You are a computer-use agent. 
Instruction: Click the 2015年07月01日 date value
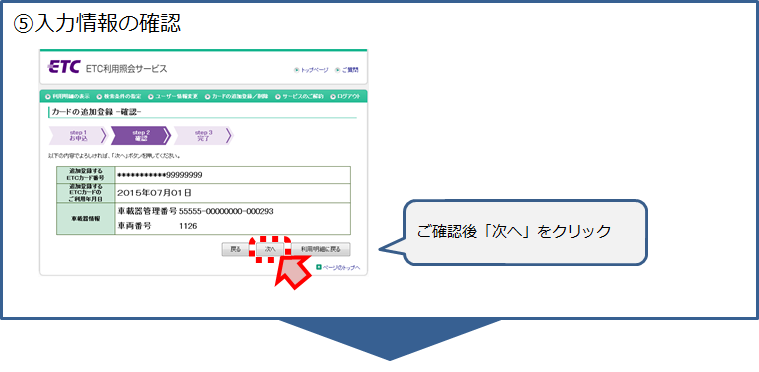click(154, 193)
